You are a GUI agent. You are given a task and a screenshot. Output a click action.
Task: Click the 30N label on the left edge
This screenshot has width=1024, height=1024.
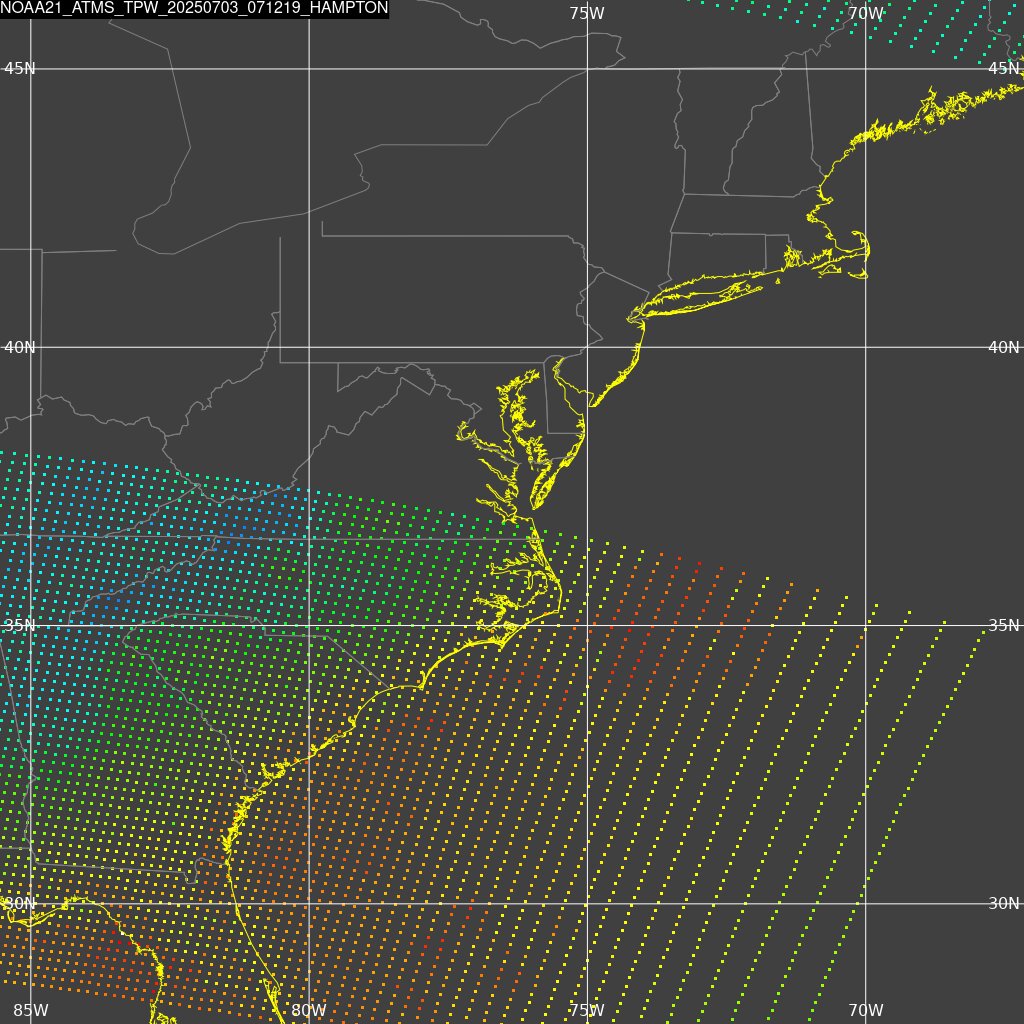(20, 904)
